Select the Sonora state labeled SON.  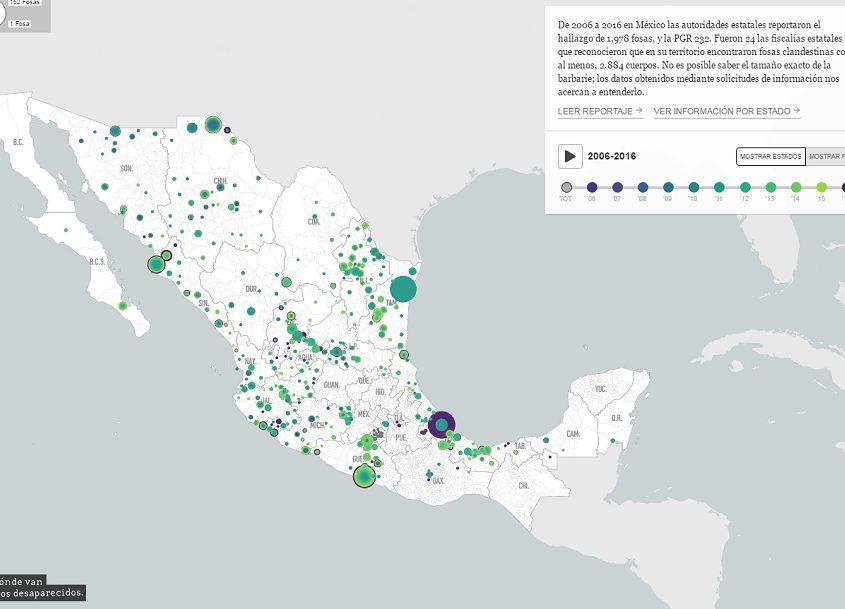point(126,167)
